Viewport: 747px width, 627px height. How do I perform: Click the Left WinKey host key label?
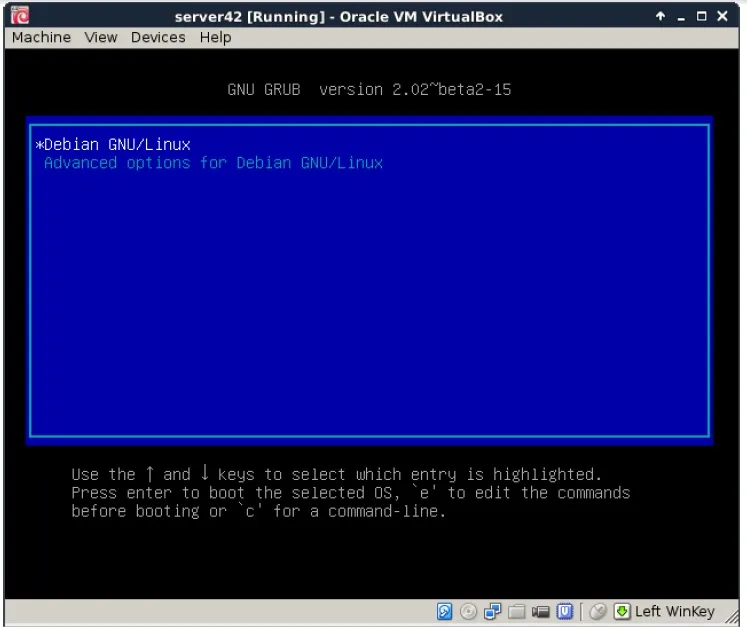tap(675, 611)
